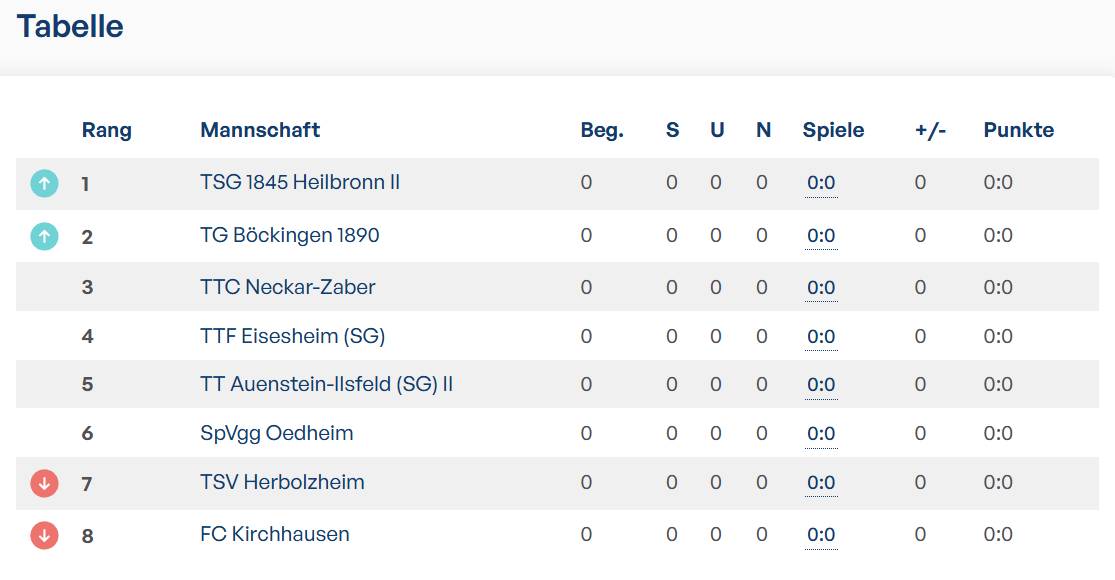Click the Punkte column header
This screenshot has width=1115, height=580.
pyautogui.click(x=1018, y=130)
